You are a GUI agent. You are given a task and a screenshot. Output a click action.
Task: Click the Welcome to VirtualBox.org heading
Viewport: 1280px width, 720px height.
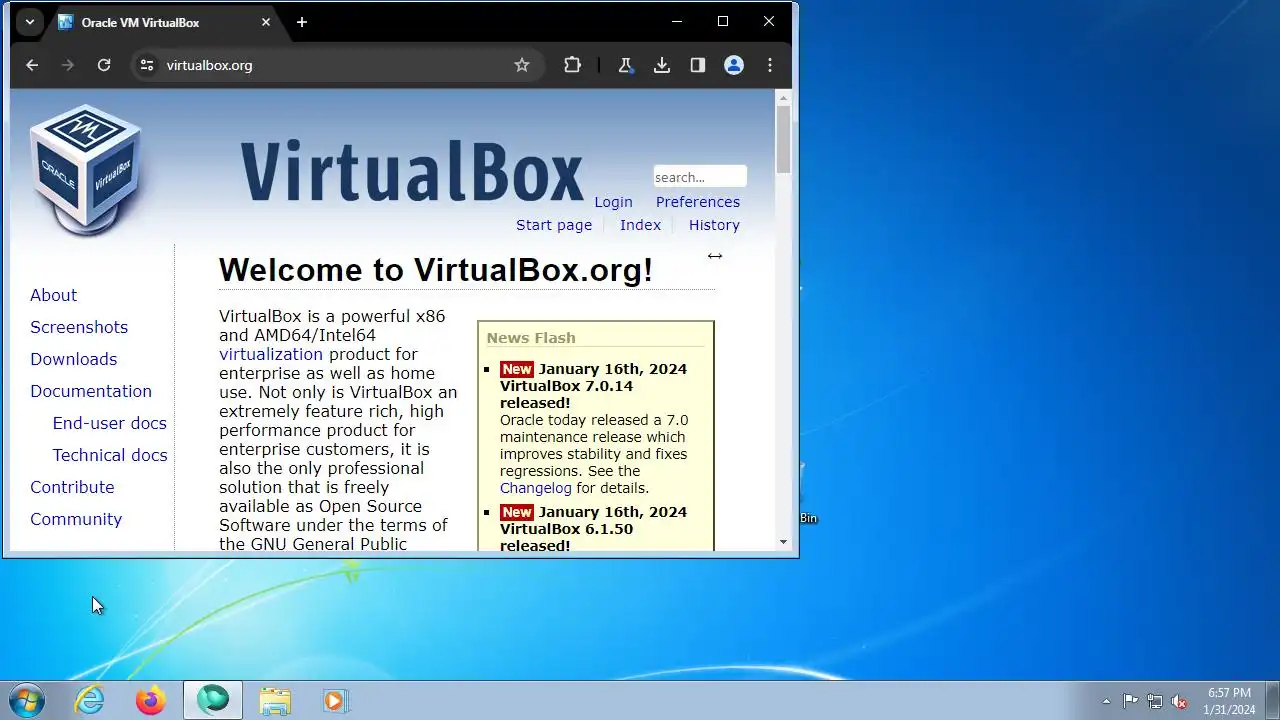(x=436, y=270)
